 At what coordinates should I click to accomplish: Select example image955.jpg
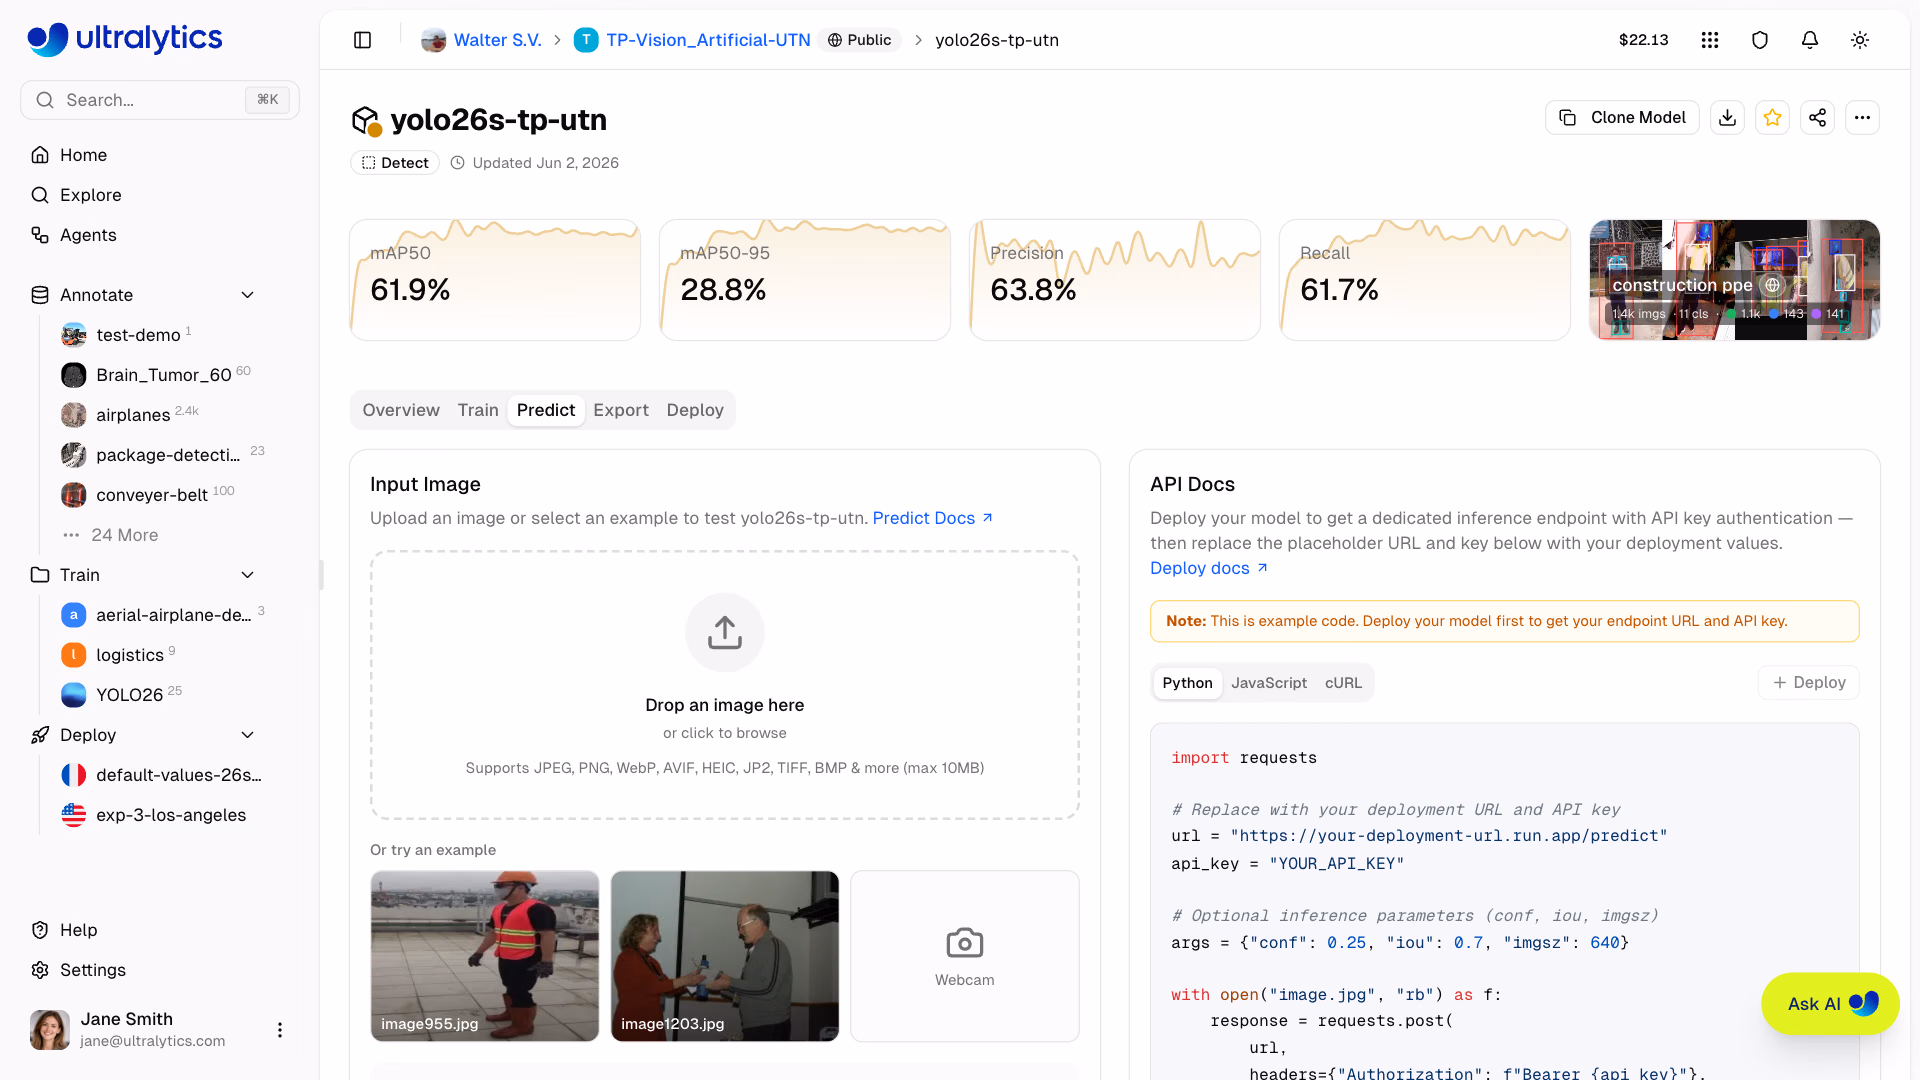[485, 956]
